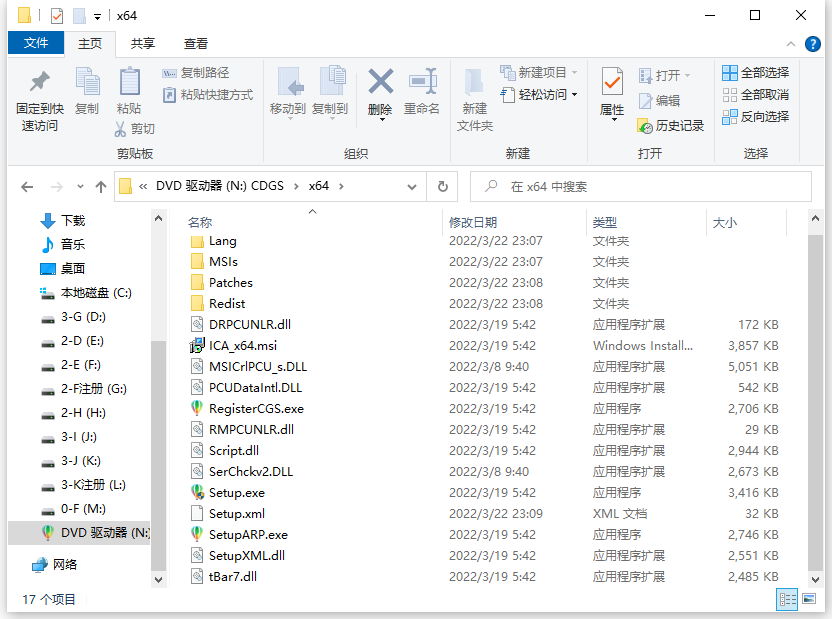Open the 文件 (File) menu tab
Viewport: 832px width, 619px height.
tap(36, 43)
